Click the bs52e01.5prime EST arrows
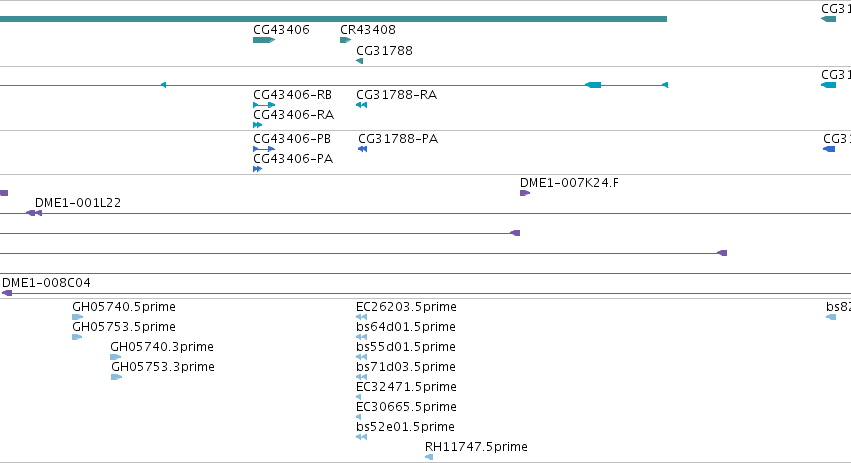Viewport: 851px width, 463px height. [361, 437]
